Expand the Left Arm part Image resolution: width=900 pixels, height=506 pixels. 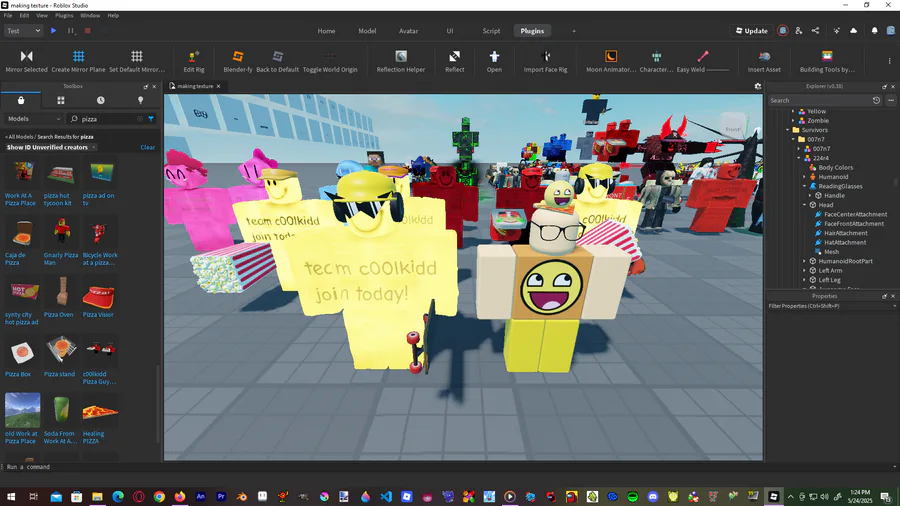pos(805,271)
